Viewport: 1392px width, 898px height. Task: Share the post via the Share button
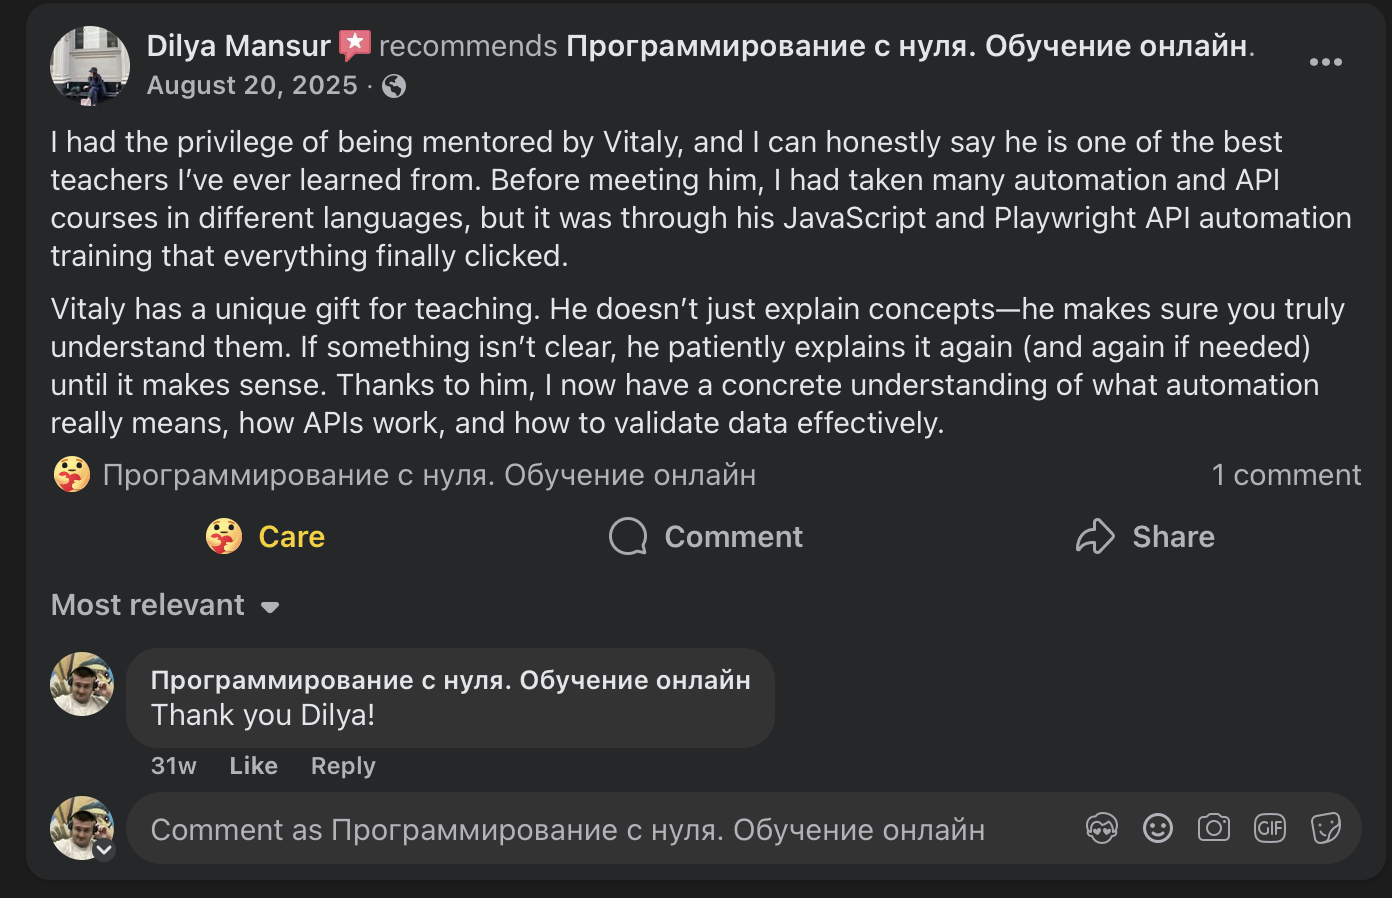[1145, 537]
